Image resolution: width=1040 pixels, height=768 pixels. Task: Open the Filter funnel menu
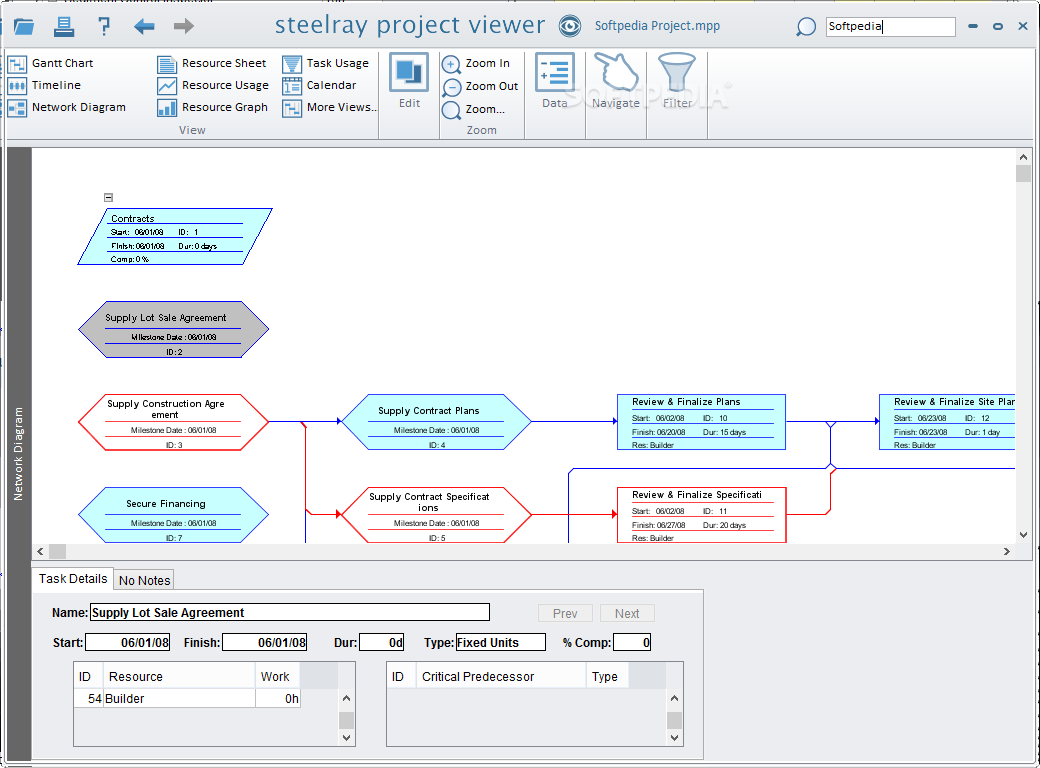(x=677, y=80)
